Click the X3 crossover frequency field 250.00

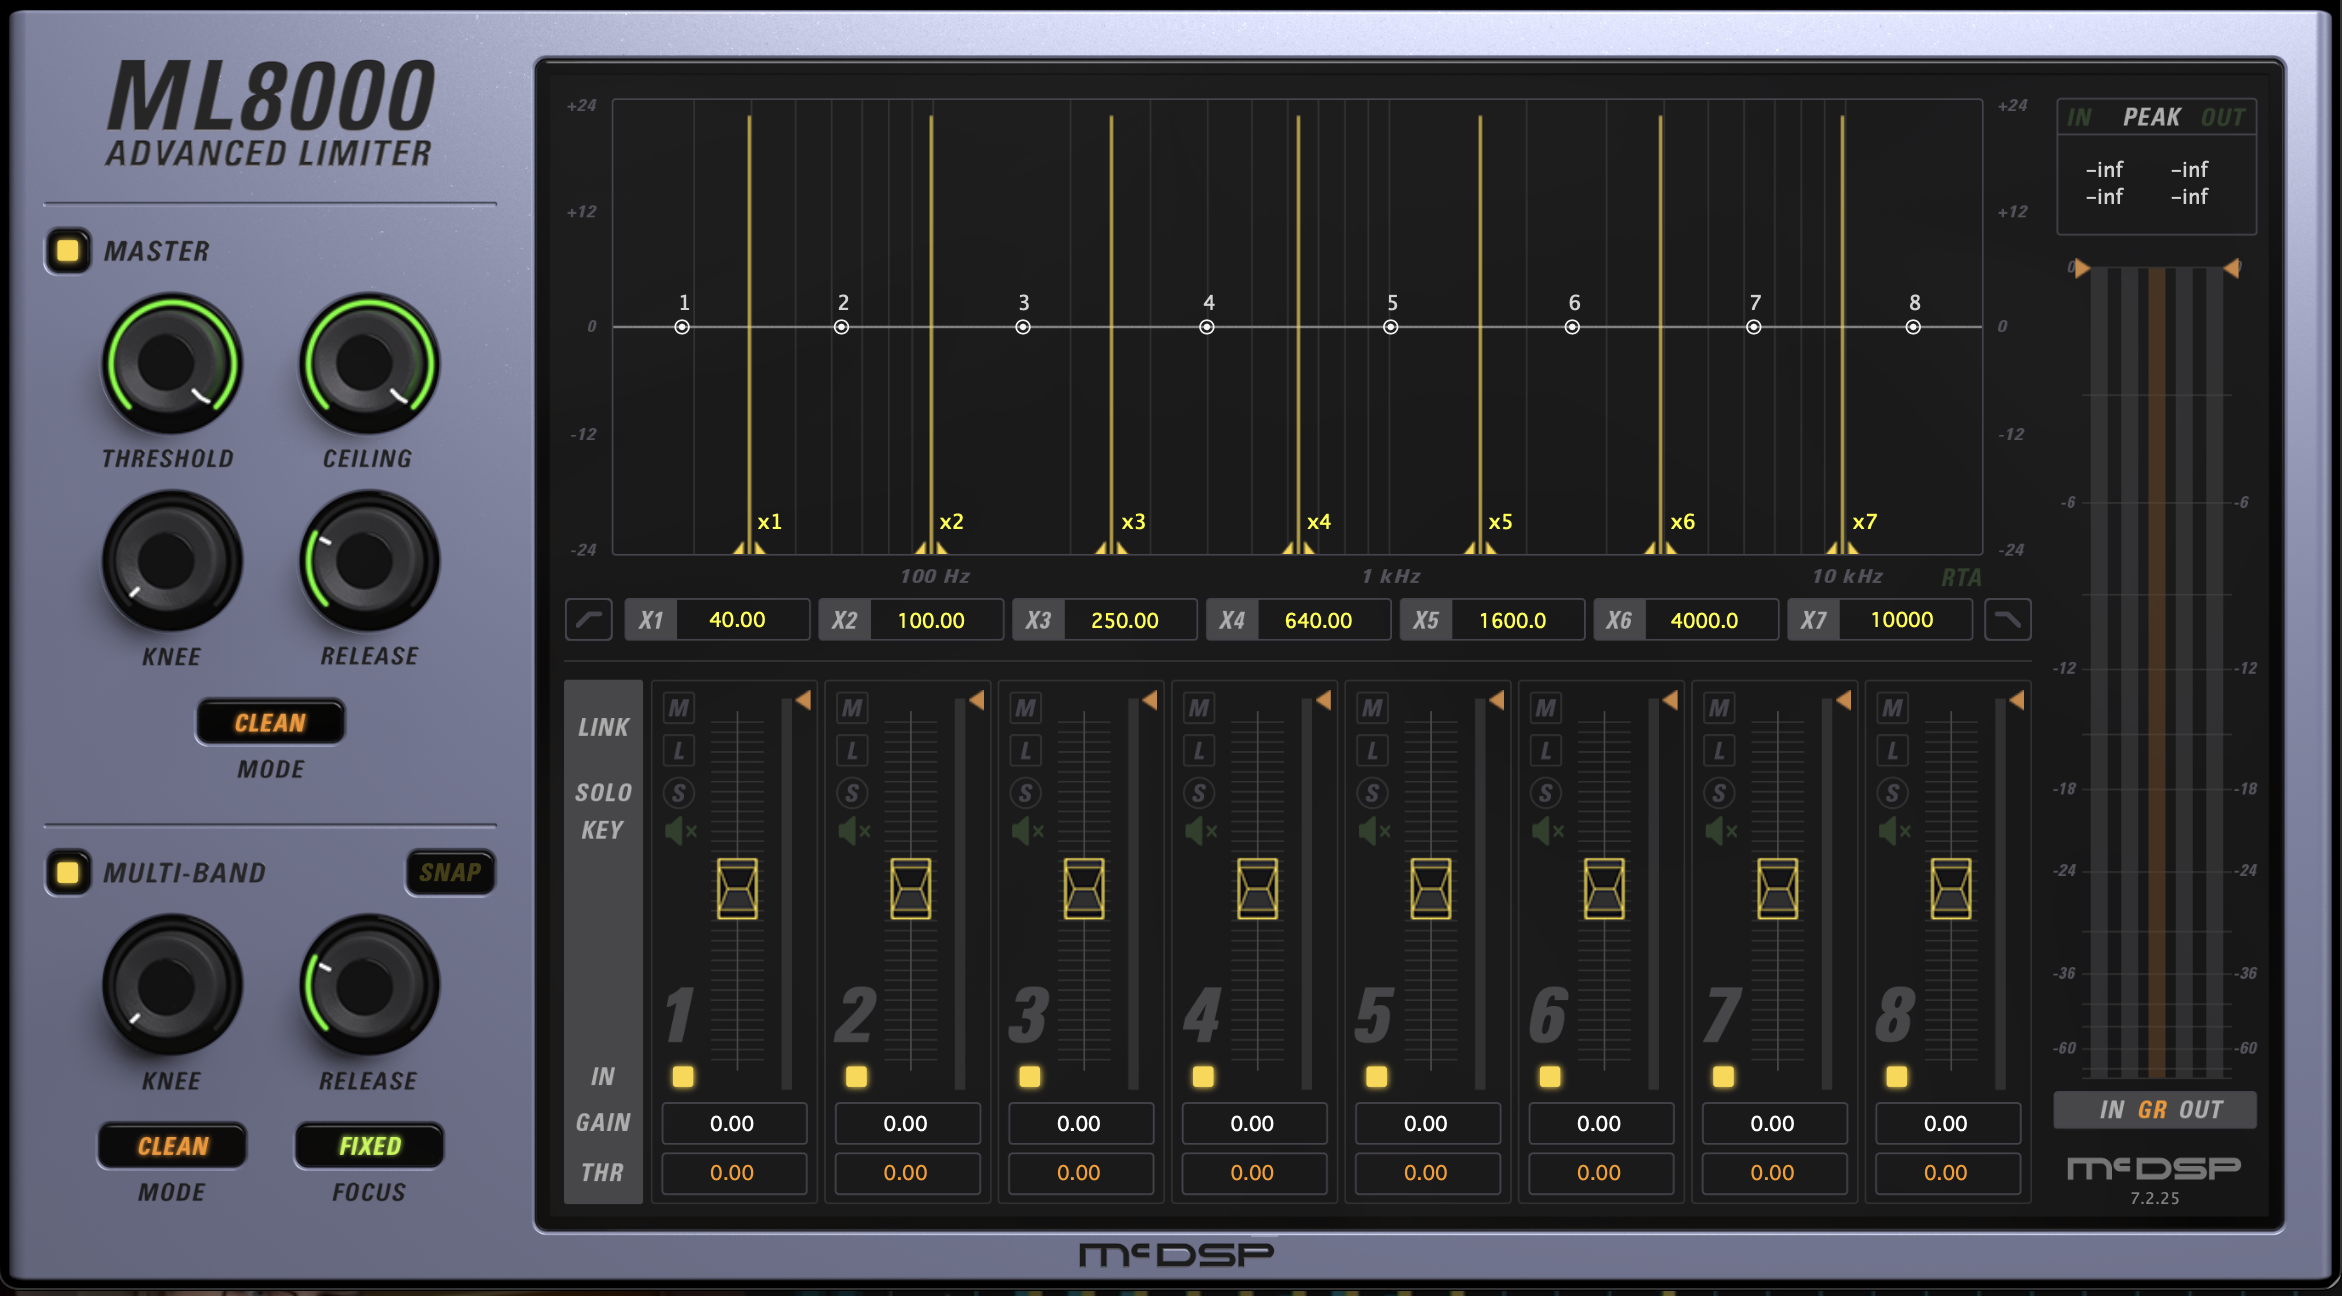(1129, 620)
